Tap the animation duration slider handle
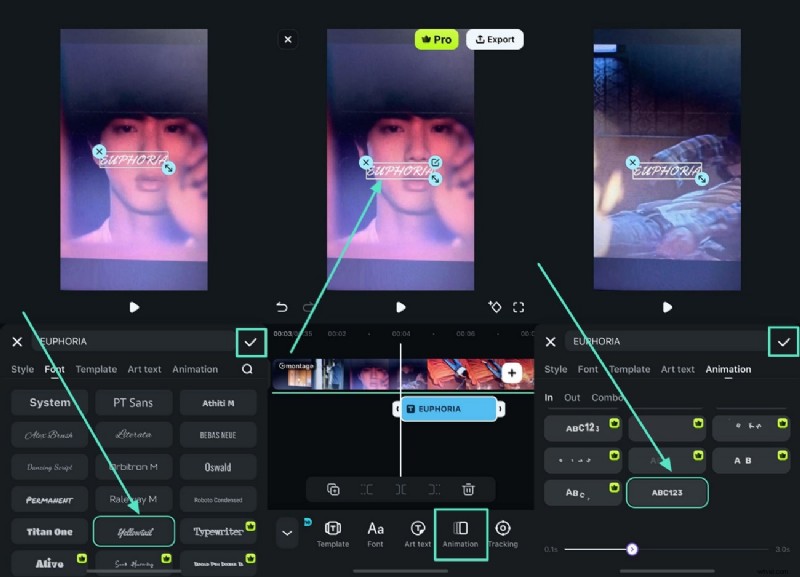Screen dimensions: 800x577 coord(633,549)
